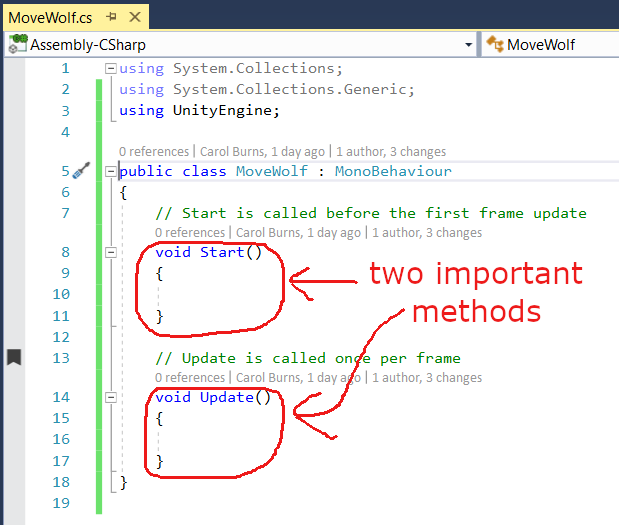Open 'Carol Burns, 1 day ago' above Start method

coord(298,232)
